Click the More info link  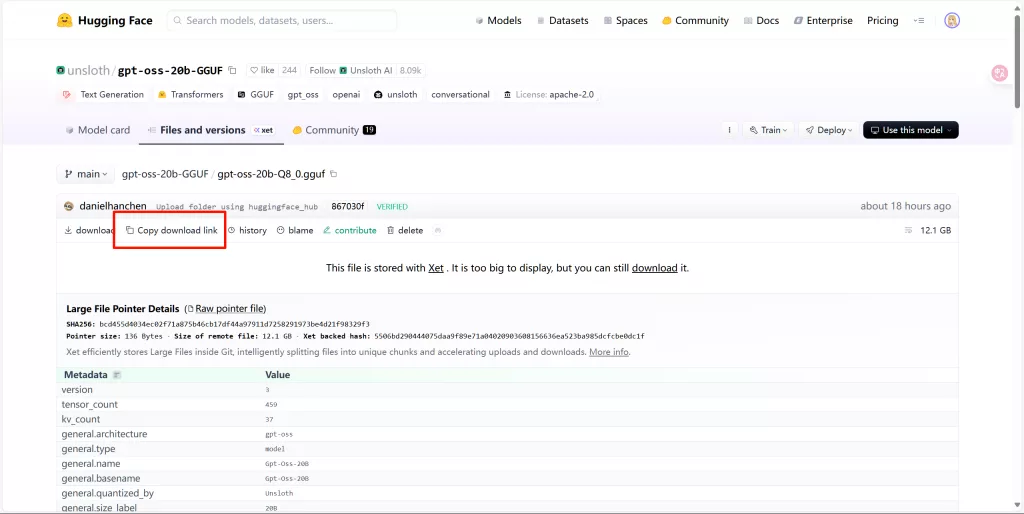click(609, 352)
